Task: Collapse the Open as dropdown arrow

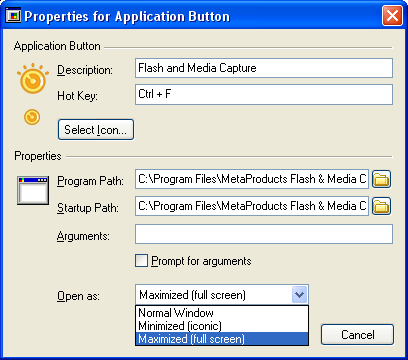Action: [x=299, y=295]
